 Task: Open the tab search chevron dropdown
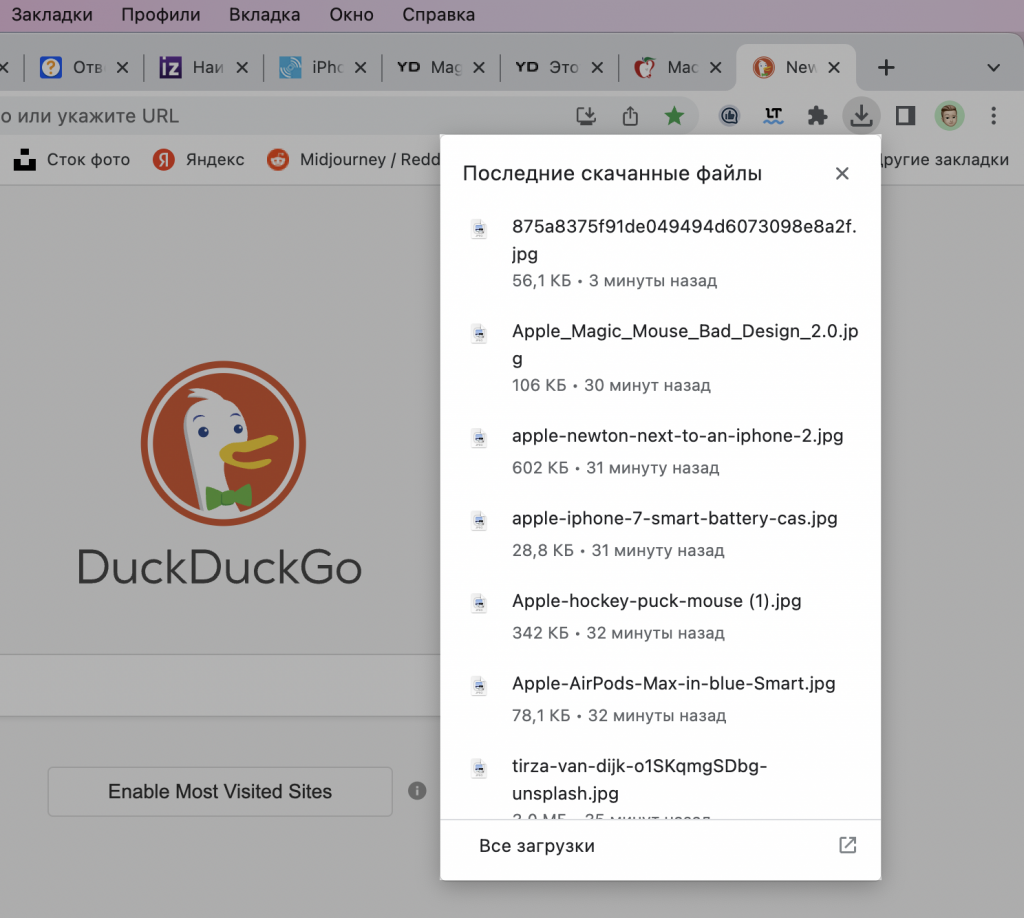coord(991,67)
